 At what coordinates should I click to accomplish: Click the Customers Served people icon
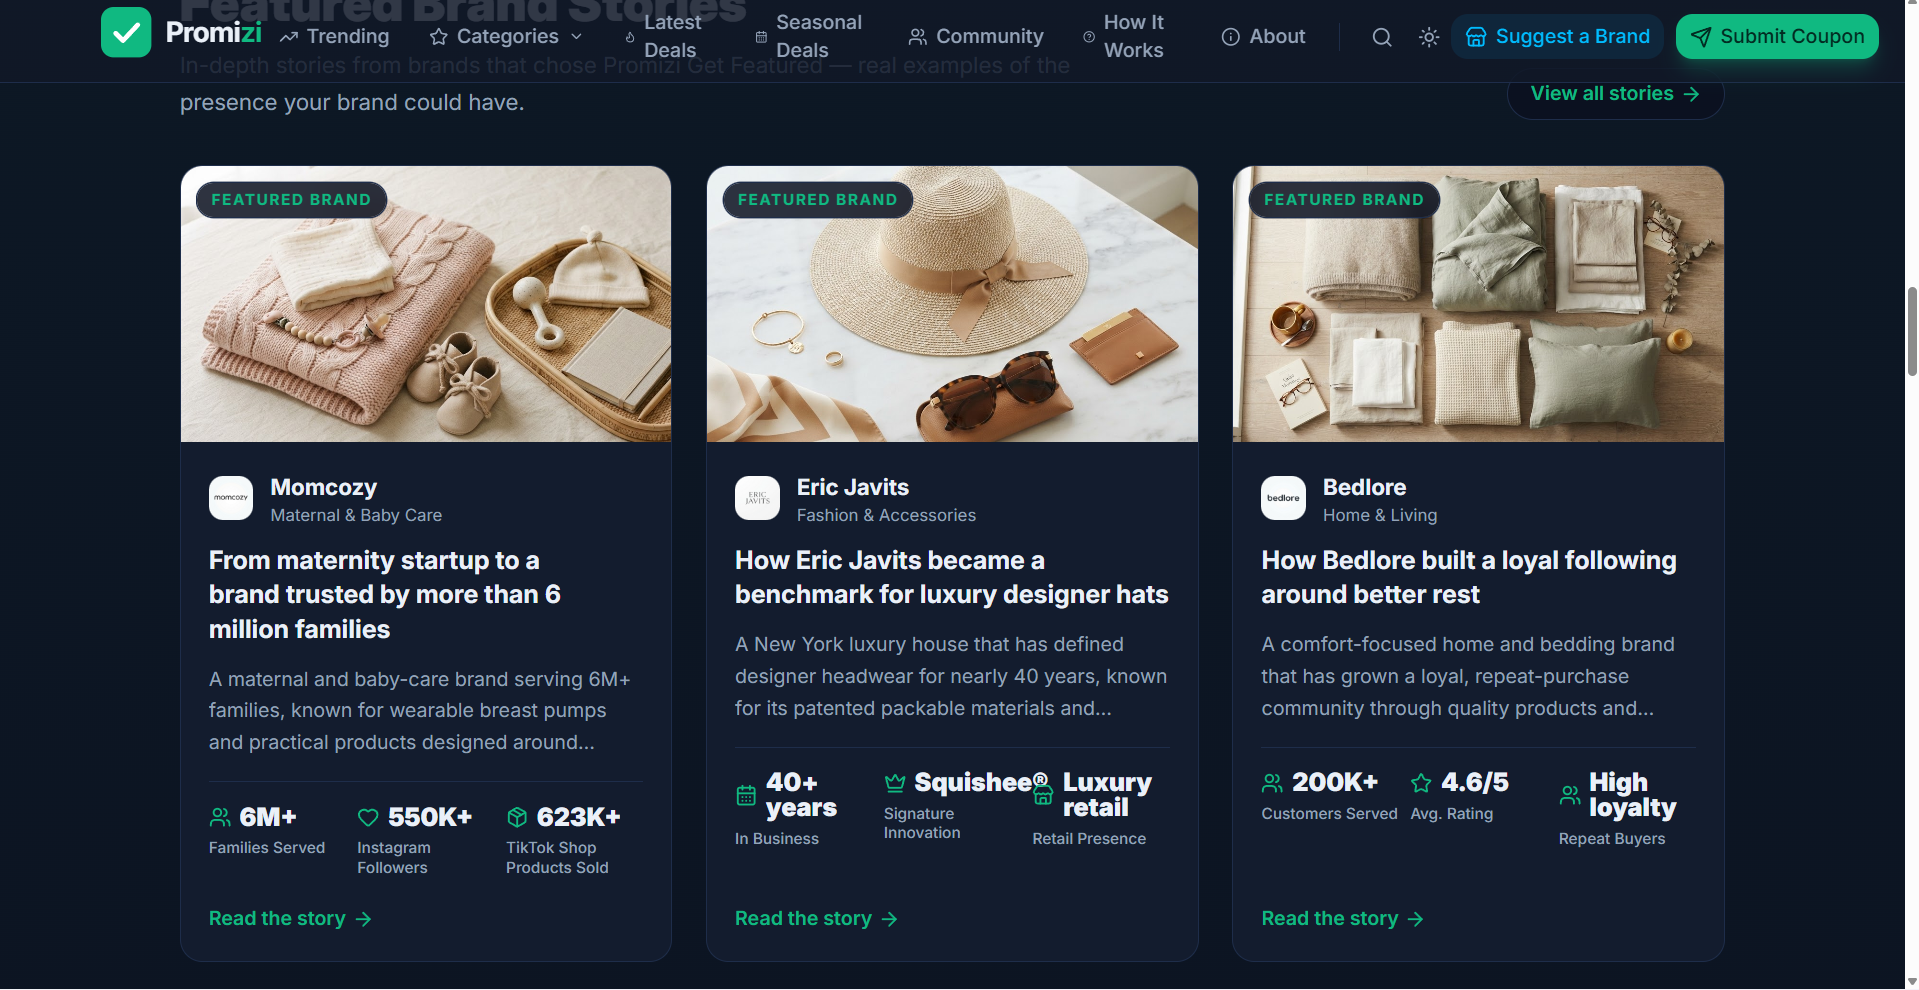coord(1272,783)
